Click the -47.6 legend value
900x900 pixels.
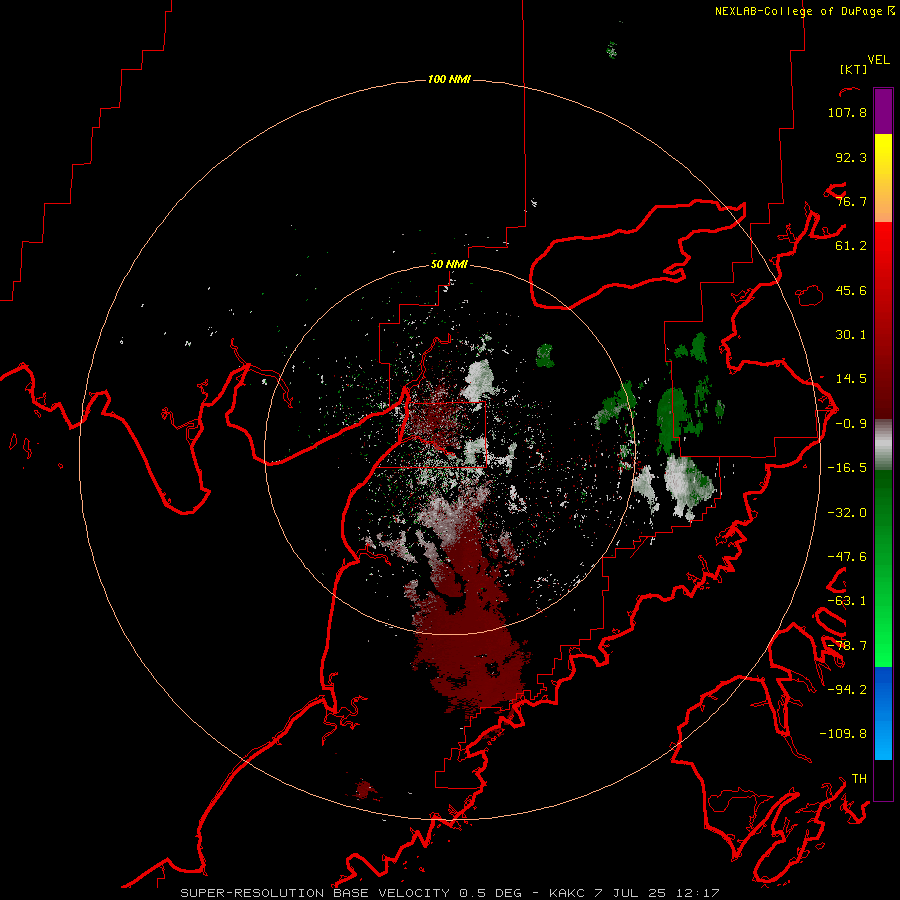coord(847,557)
